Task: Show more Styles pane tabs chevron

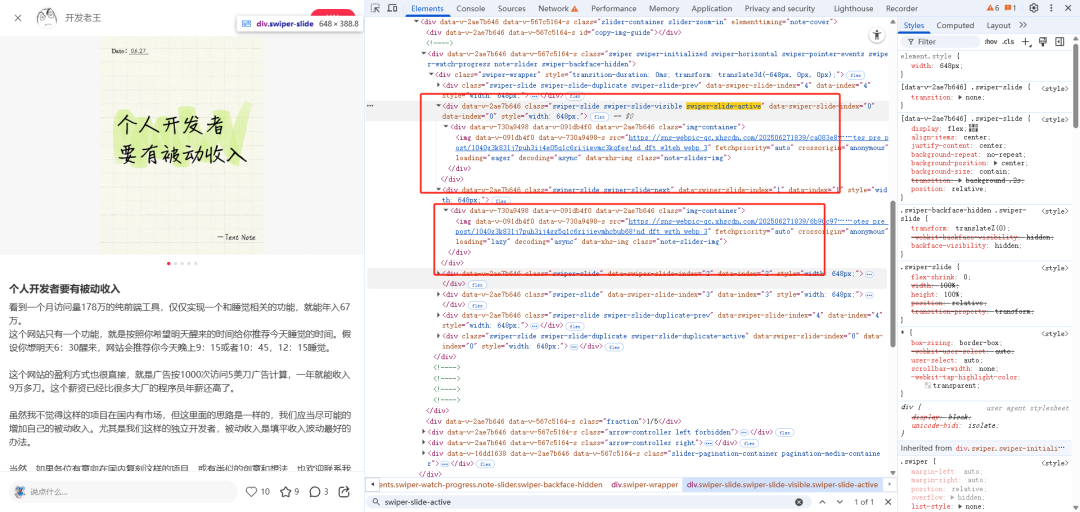Action: 1021,25
